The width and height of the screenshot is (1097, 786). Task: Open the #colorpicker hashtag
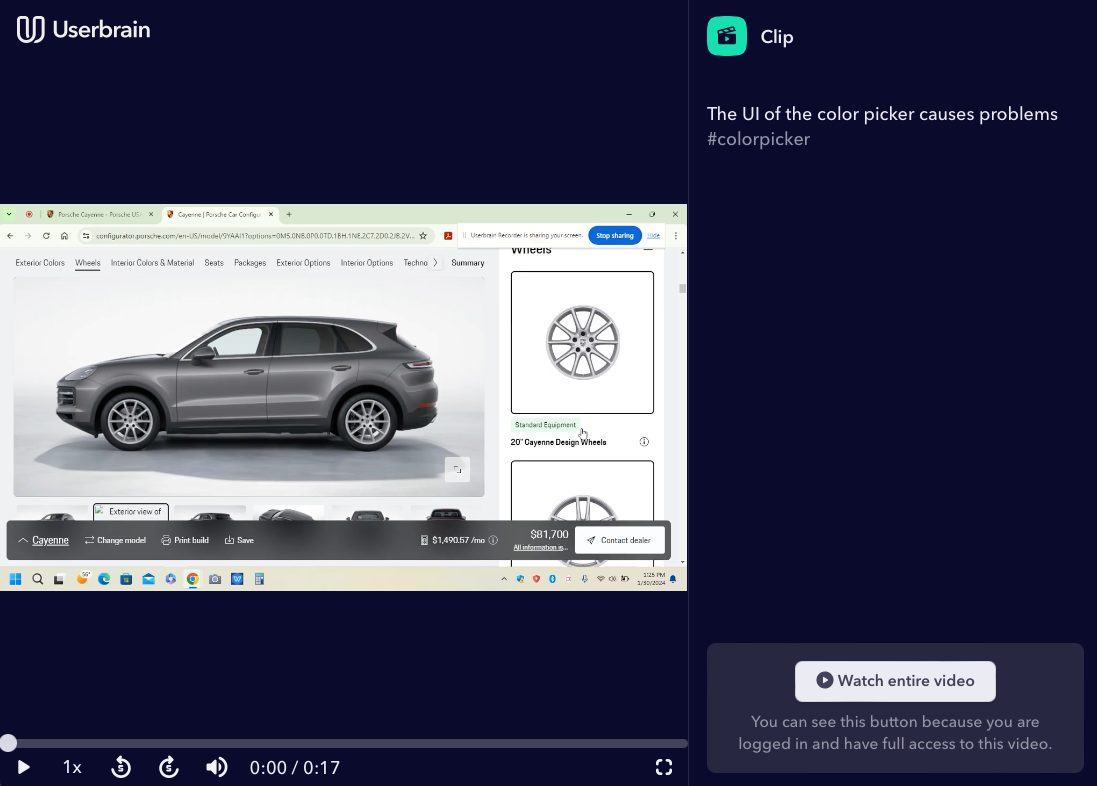758,139
